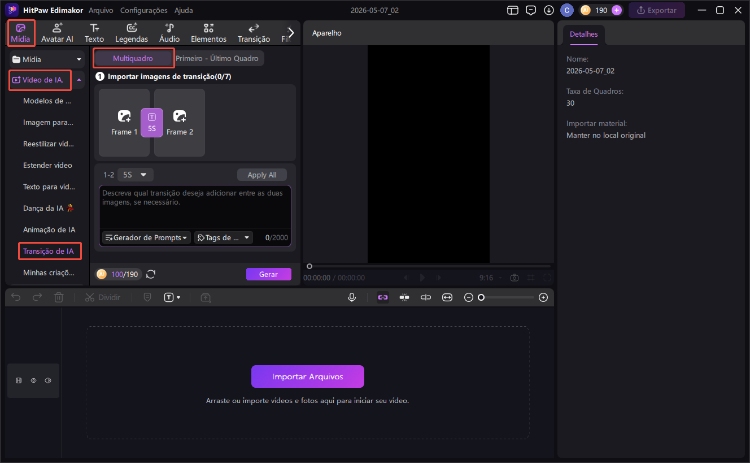The image size is (750, 463).
Task: Click the Exportar button
Action: click(x=657, y=10)
